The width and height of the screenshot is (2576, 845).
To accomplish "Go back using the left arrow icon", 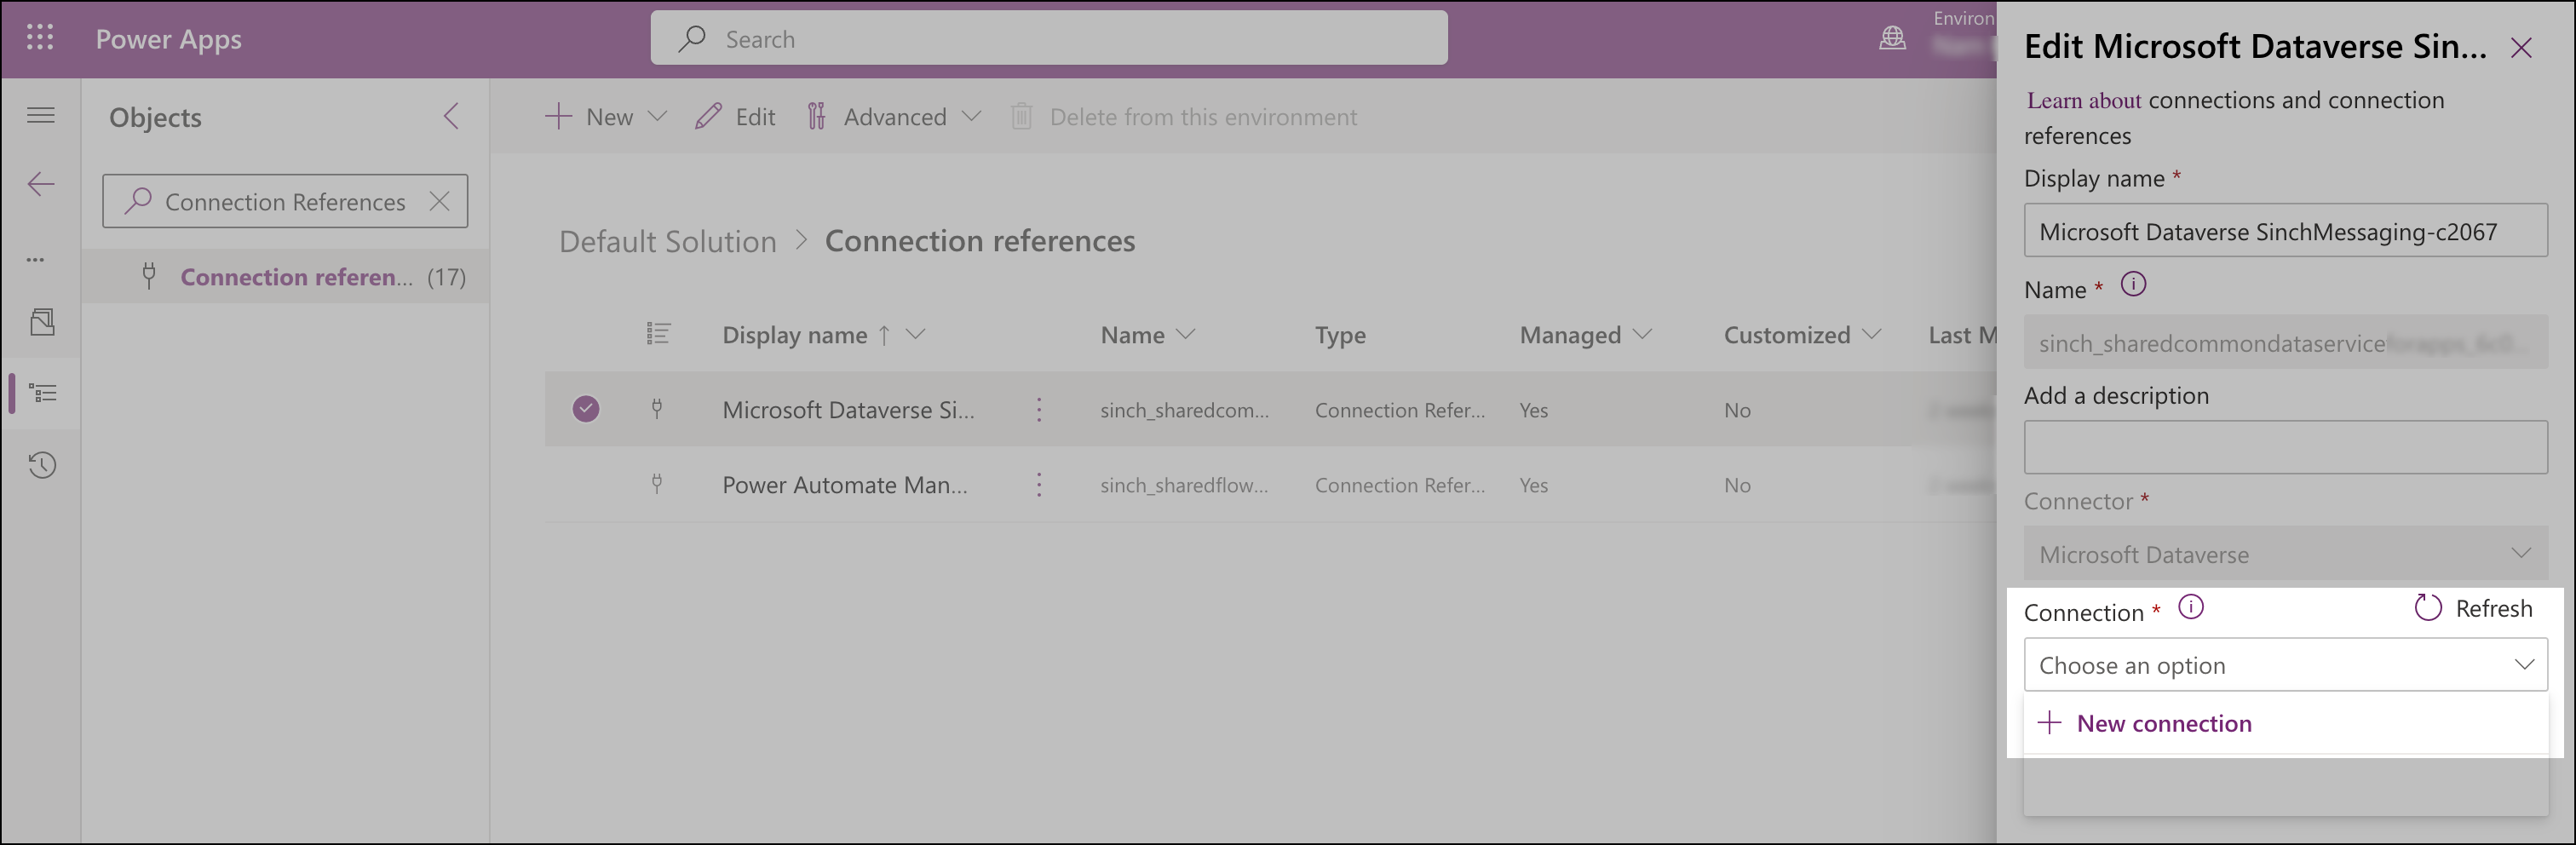I will [x=41, y=184].
